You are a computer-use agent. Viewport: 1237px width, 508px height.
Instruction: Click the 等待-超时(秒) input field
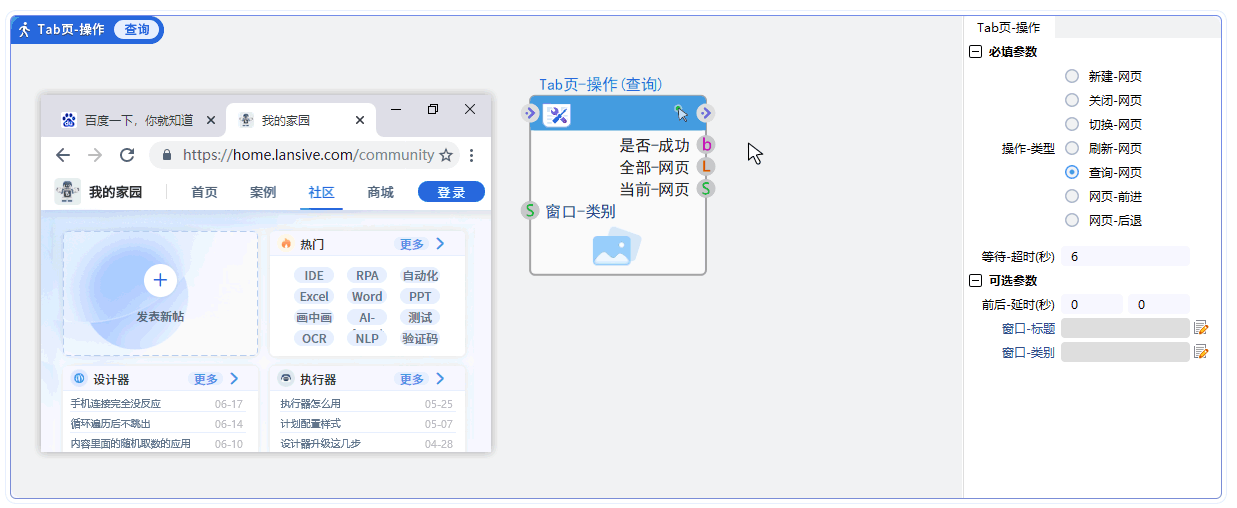click(1126, 257)
